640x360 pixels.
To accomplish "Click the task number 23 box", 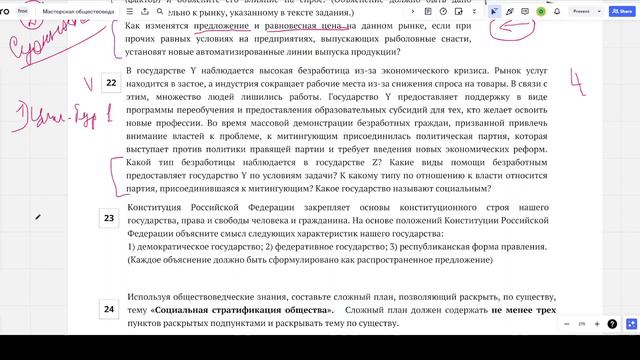I will (x=109, y=218).
